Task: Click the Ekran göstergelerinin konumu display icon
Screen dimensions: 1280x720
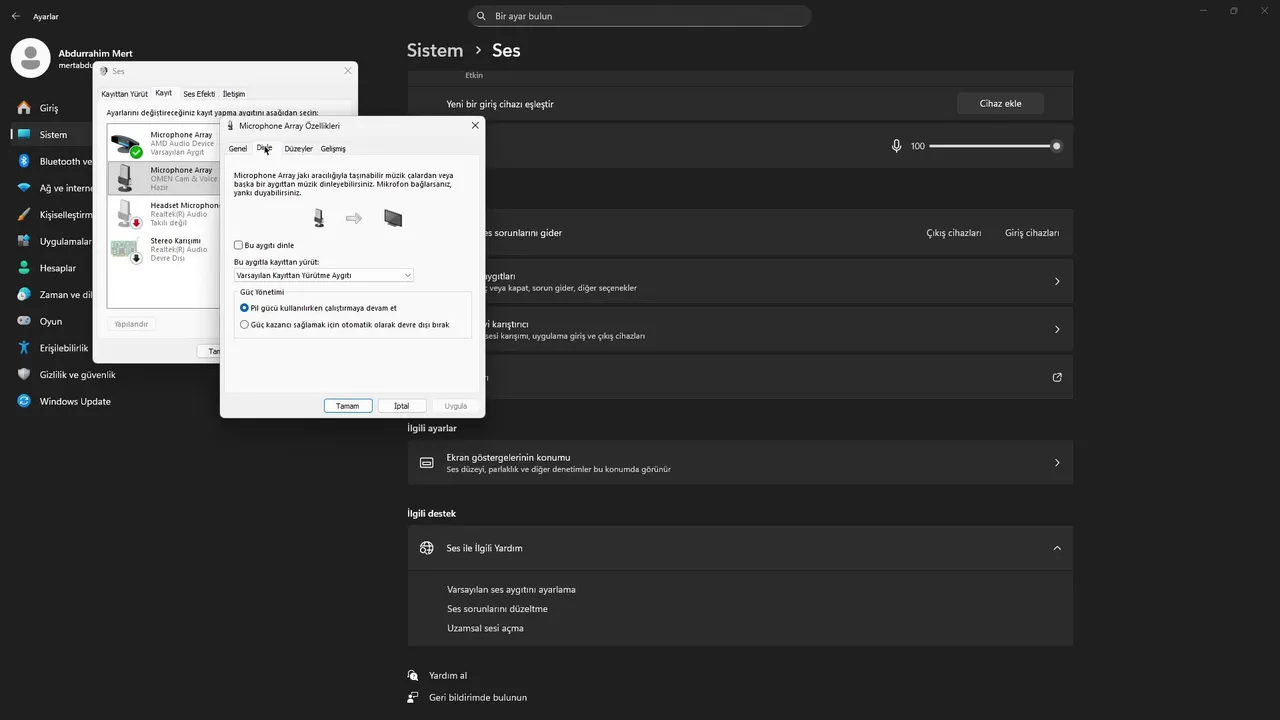Action: 427,463
